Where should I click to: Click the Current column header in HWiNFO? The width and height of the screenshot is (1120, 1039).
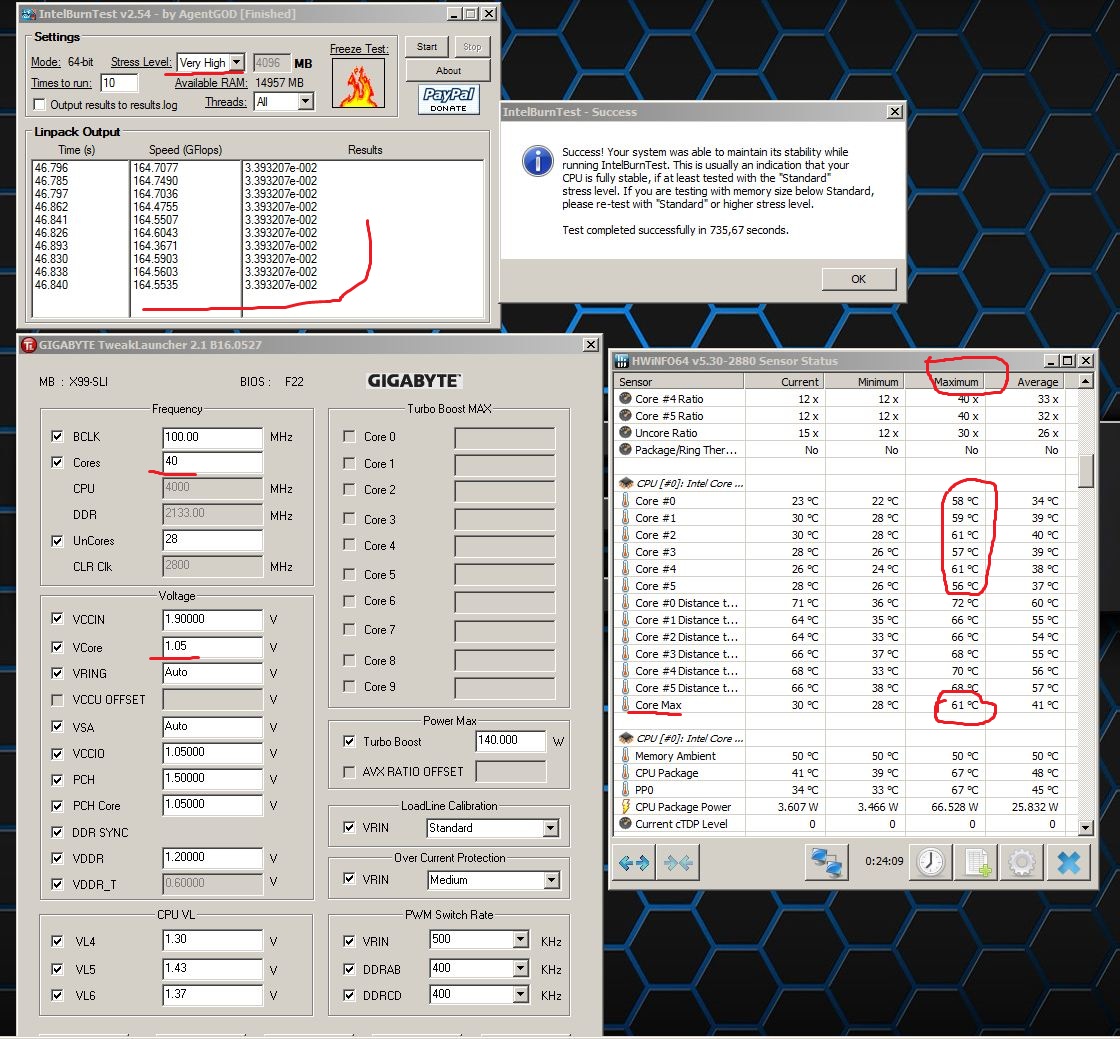point(784,382)
